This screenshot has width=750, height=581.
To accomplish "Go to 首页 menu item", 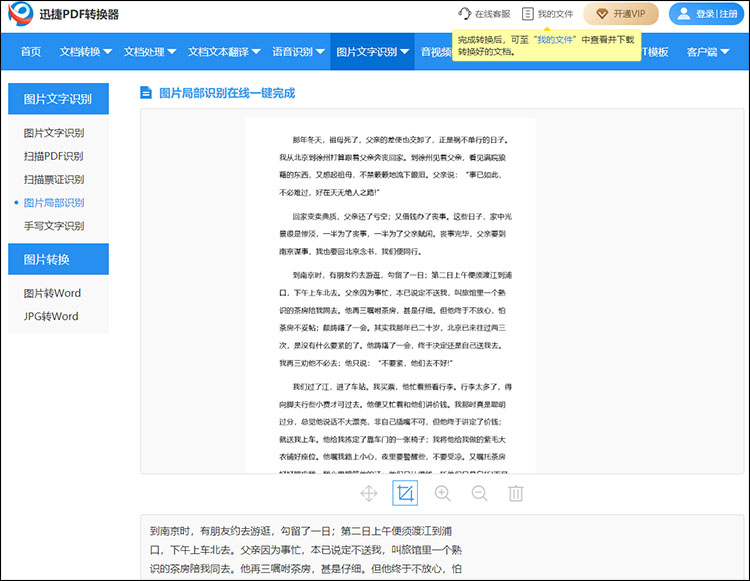I will 31,52.
